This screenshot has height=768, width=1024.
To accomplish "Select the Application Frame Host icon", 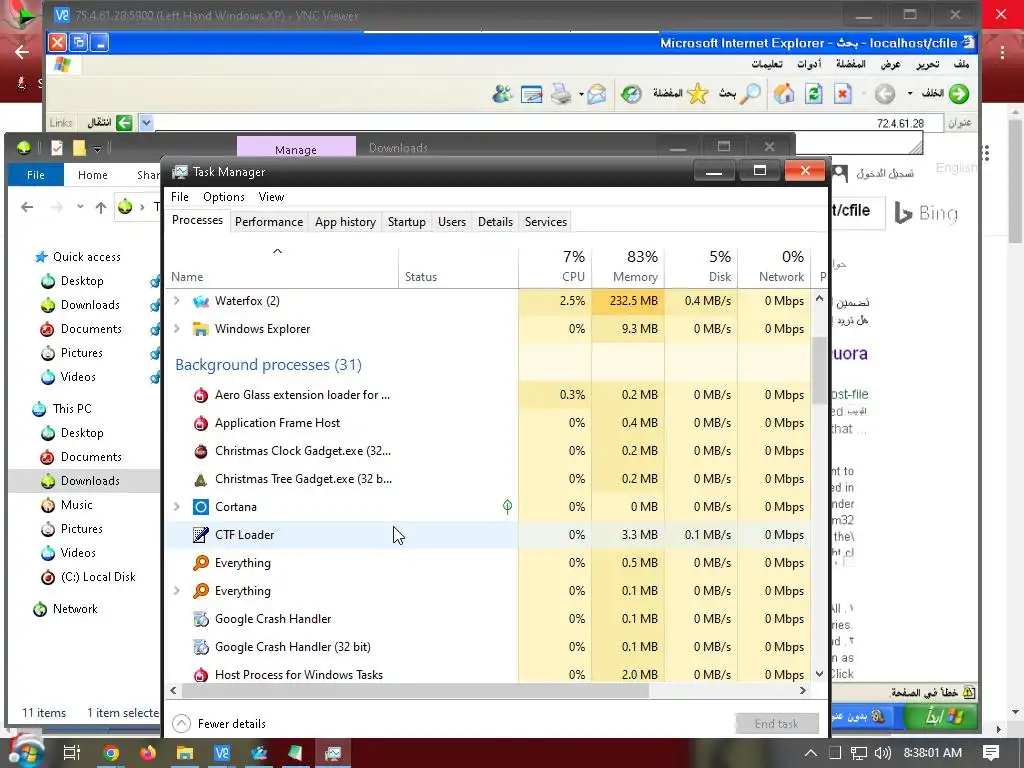I will tap(200, 423).
